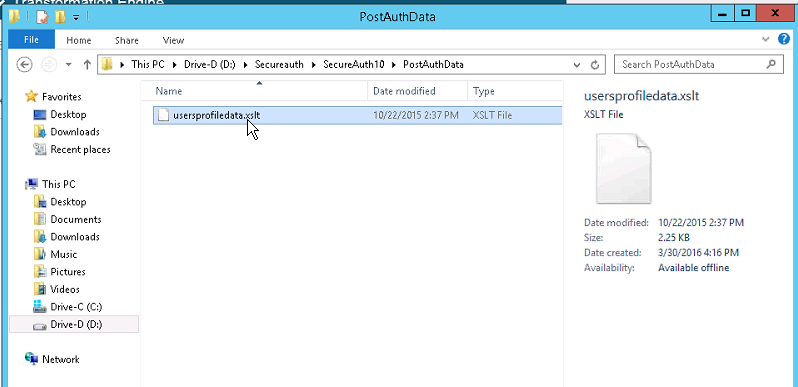Click the usersprofiledata.xslt file icon
Image resolution: width=798 pixels, height=387 pixels.
tap(163, 115)
